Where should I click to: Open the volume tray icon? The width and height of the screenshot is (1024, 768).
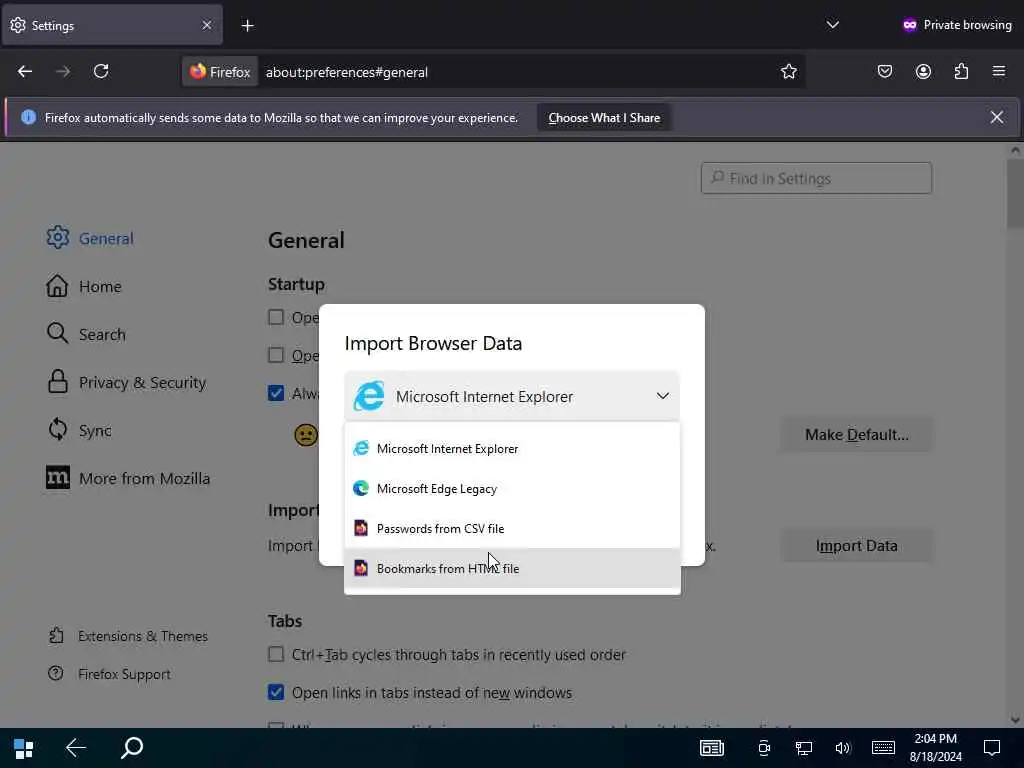(842, 748)
